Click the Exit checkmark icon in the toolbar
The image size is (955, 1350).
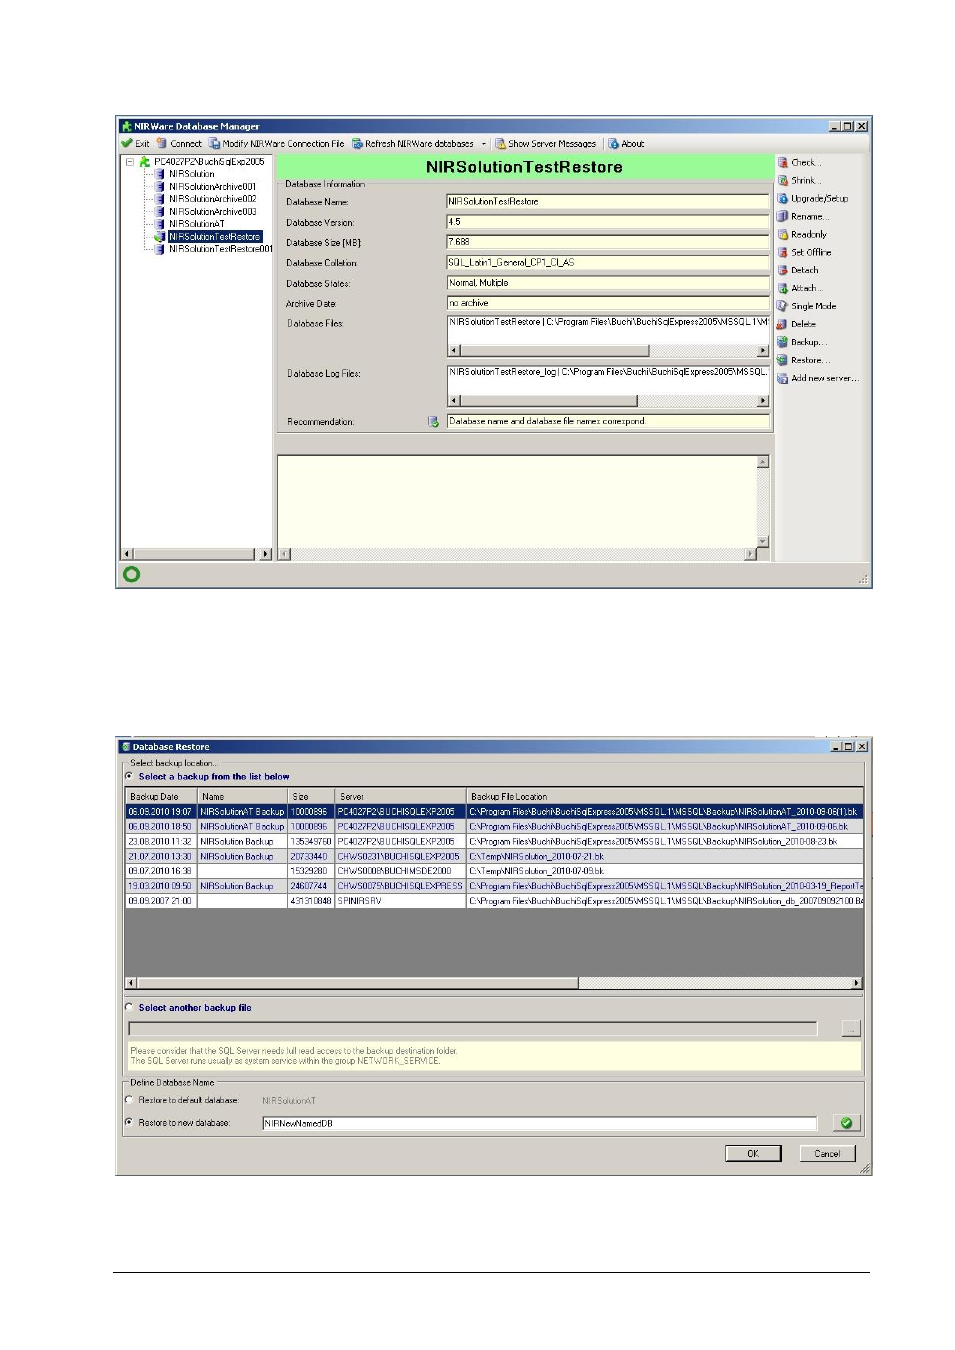(127, 144)
